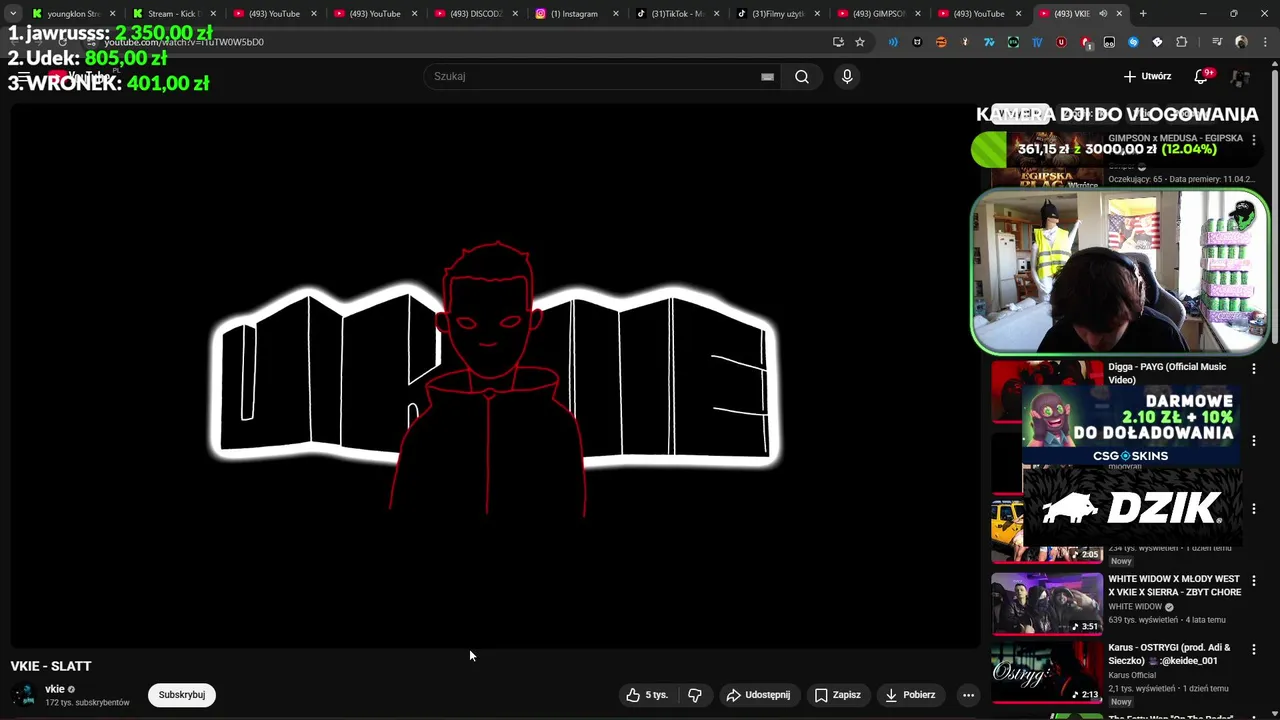The width and height of the screenshot is (1280, 720).
Task: Open the Chrome three-dot menu
Action: tap(1265, 42)
